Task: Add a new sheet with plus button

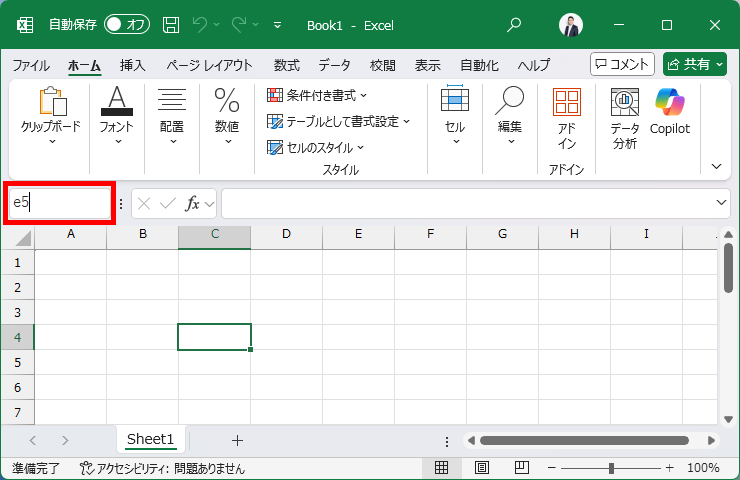Action: [237, 440]
